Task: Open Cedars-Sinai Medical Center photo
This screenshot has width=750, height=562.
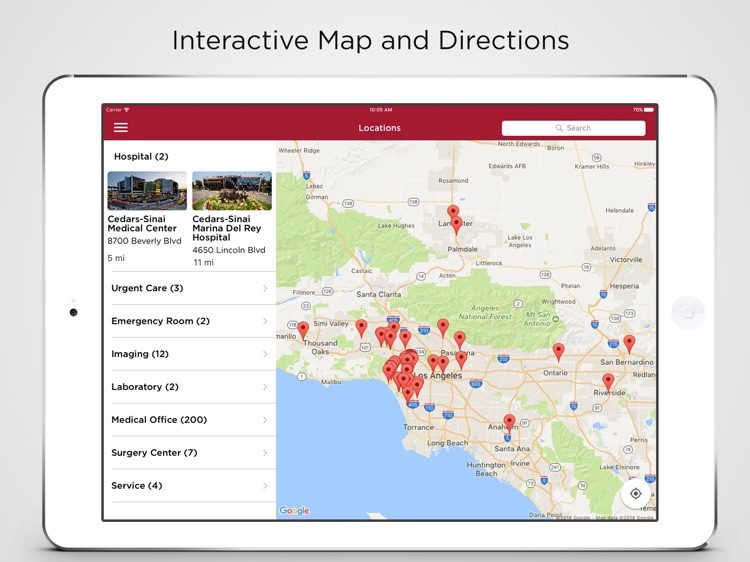Action: click(147, 191)
